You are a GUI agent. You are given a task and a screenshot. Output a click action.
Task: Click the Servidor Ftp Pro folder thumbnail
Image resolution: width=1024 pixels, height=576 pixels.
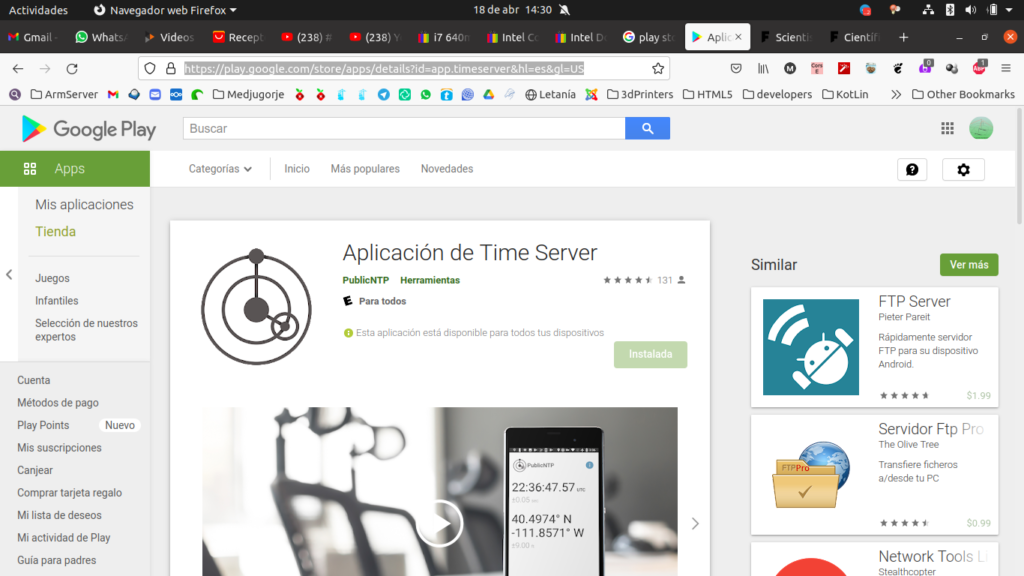[x=810, y=475]
